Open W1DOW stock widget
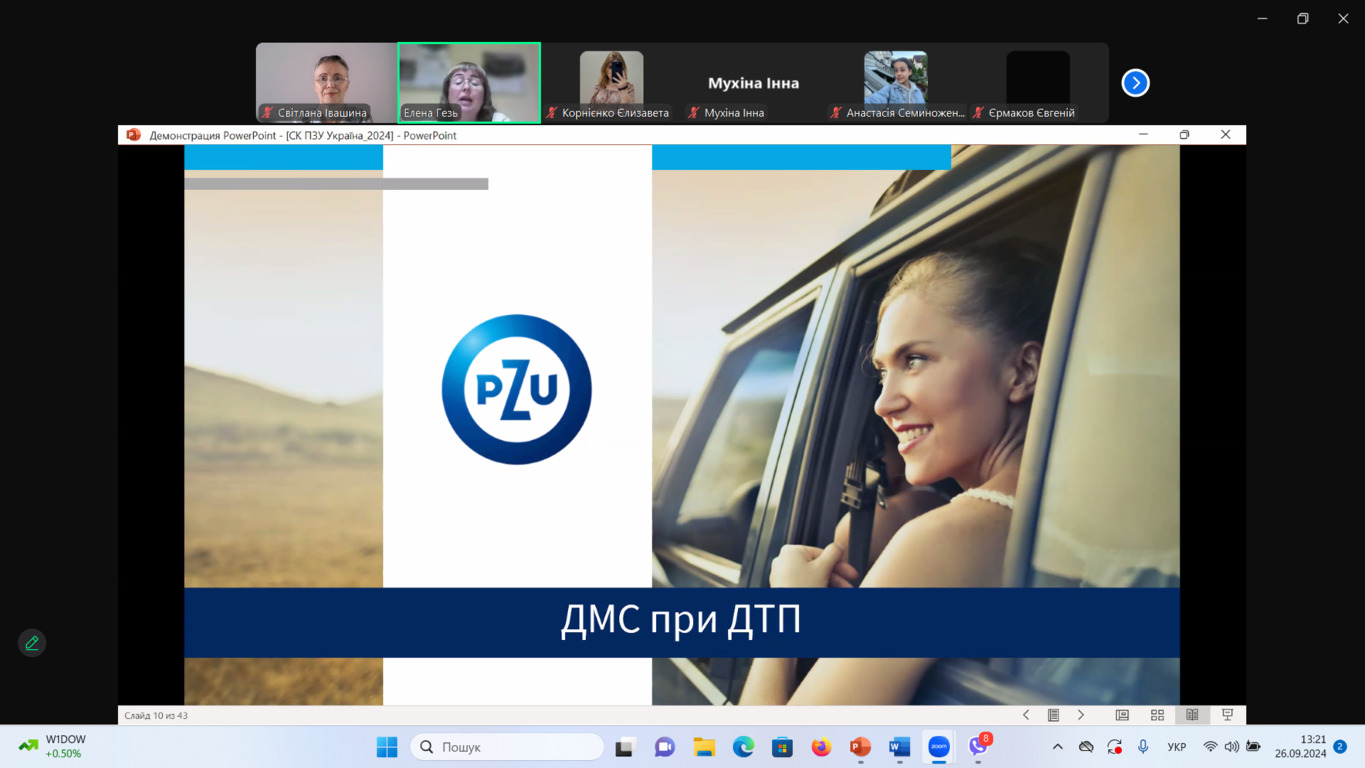This screenshot has height=768, width=1365. [53, 747]
